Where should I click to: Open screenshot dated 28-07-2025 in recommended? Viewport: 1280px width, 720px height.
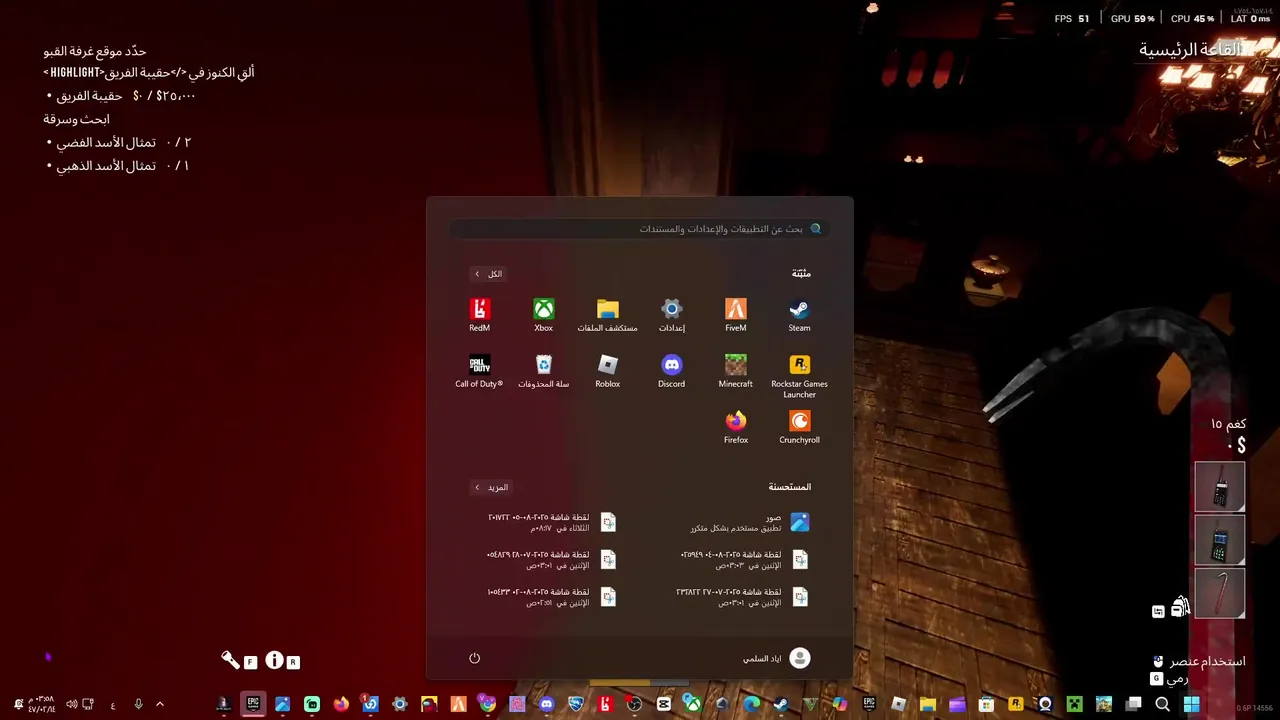pos(552,559)
